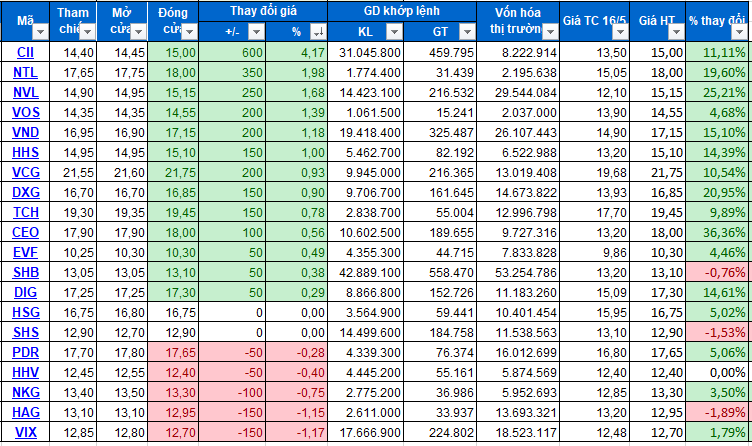Select VIX volume cell 17.666.900
Image resolution: width=752 pixels, height=446 pixels.
[365, 432]
